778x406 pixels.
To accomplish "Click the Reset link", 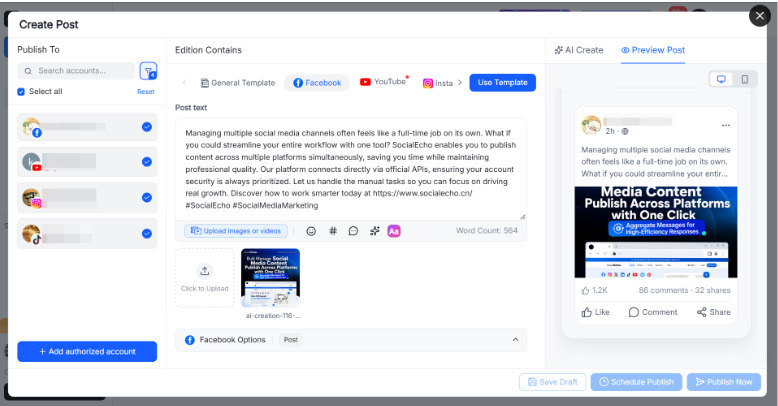I will point(146,92).
